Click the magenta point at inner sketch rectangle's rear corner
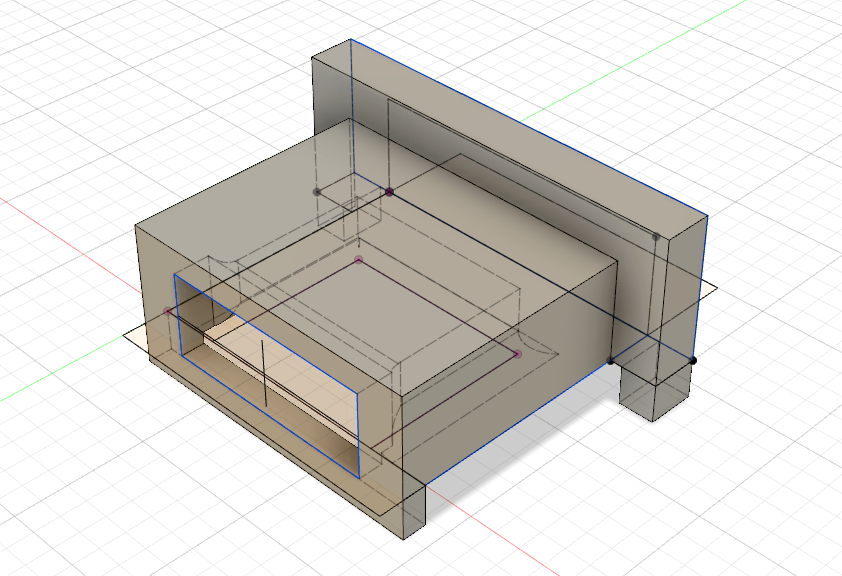 359,260
